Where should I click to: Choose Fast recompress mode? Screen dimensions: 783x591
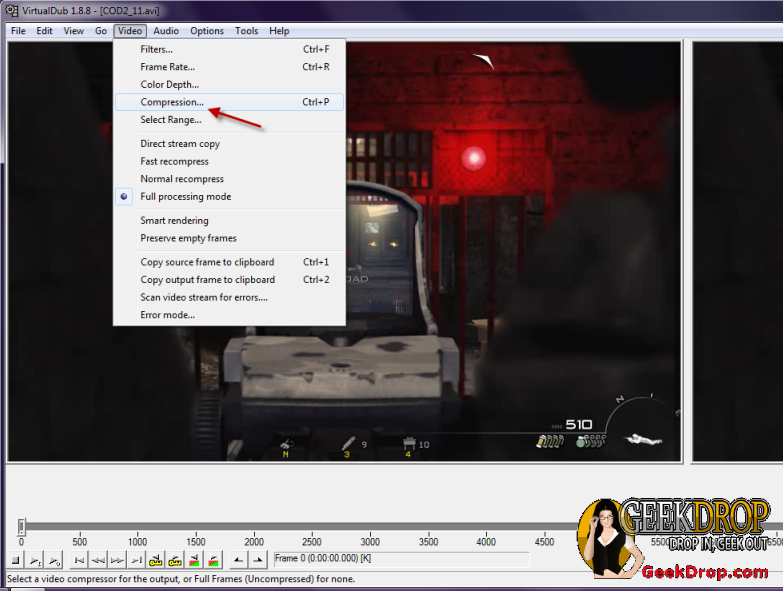pos(174,161)
